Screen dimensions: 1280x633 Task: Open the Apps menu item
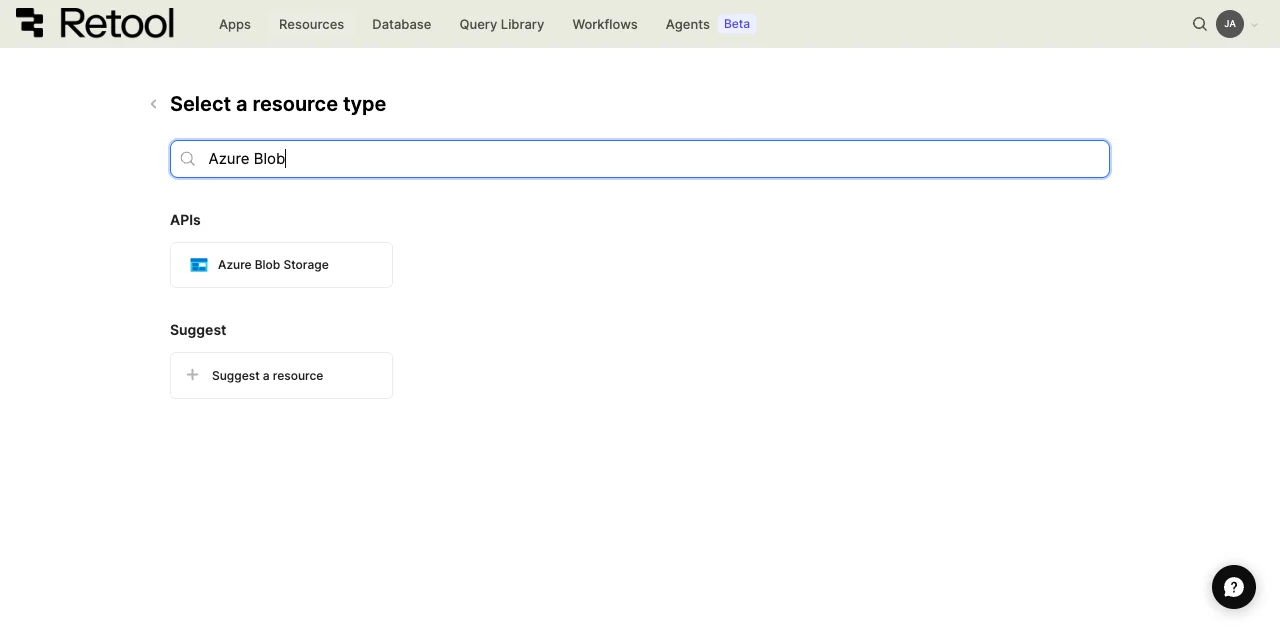click(235, 24)
